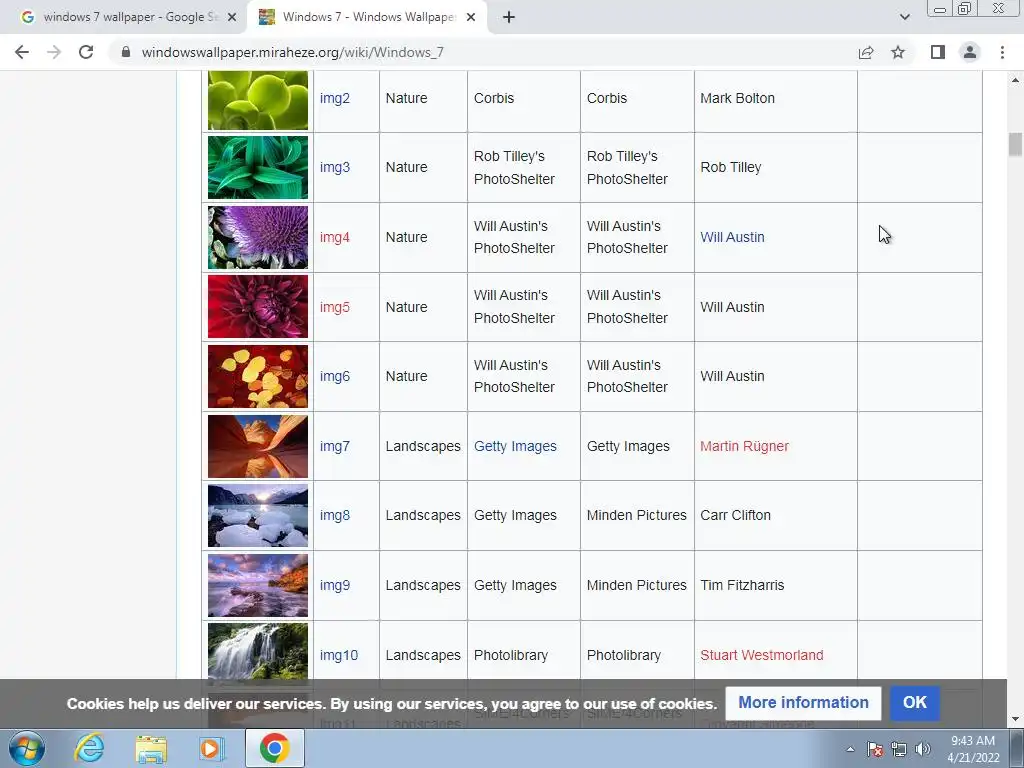Open the img8 link
1024x768 pixels.
[335, 515]
